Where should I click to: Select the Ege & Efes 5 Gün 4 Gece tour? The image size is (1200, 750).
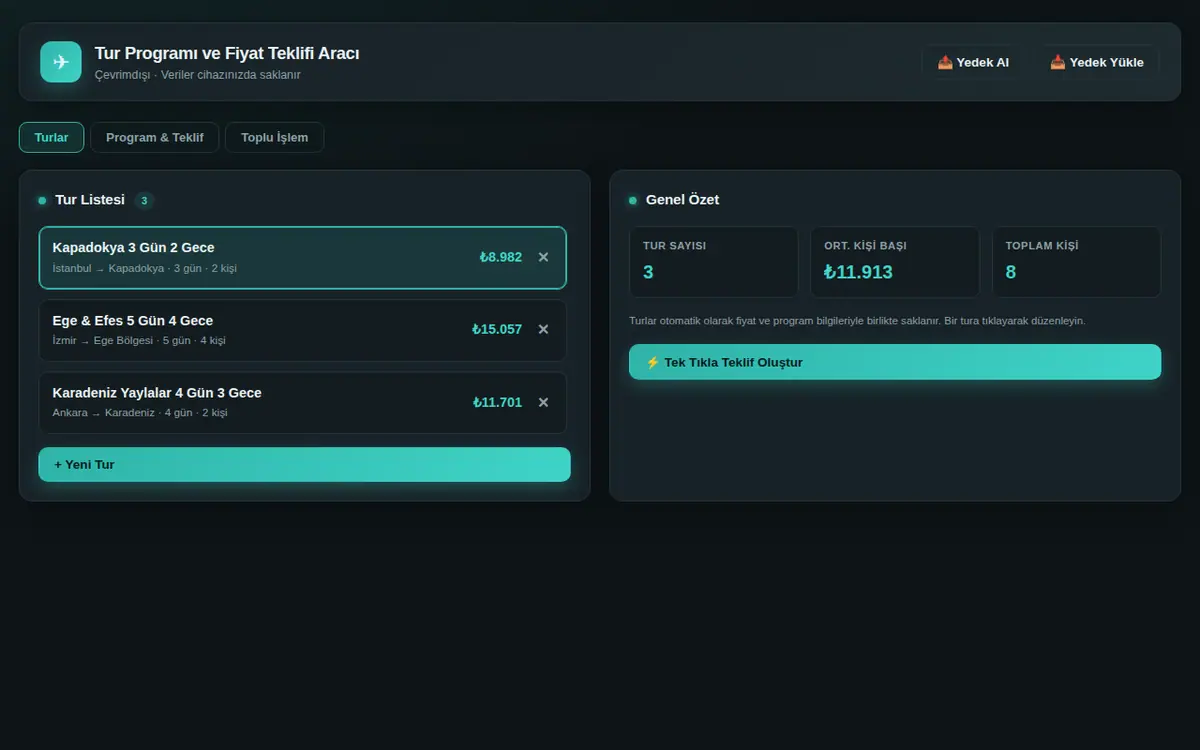(302, 330)
